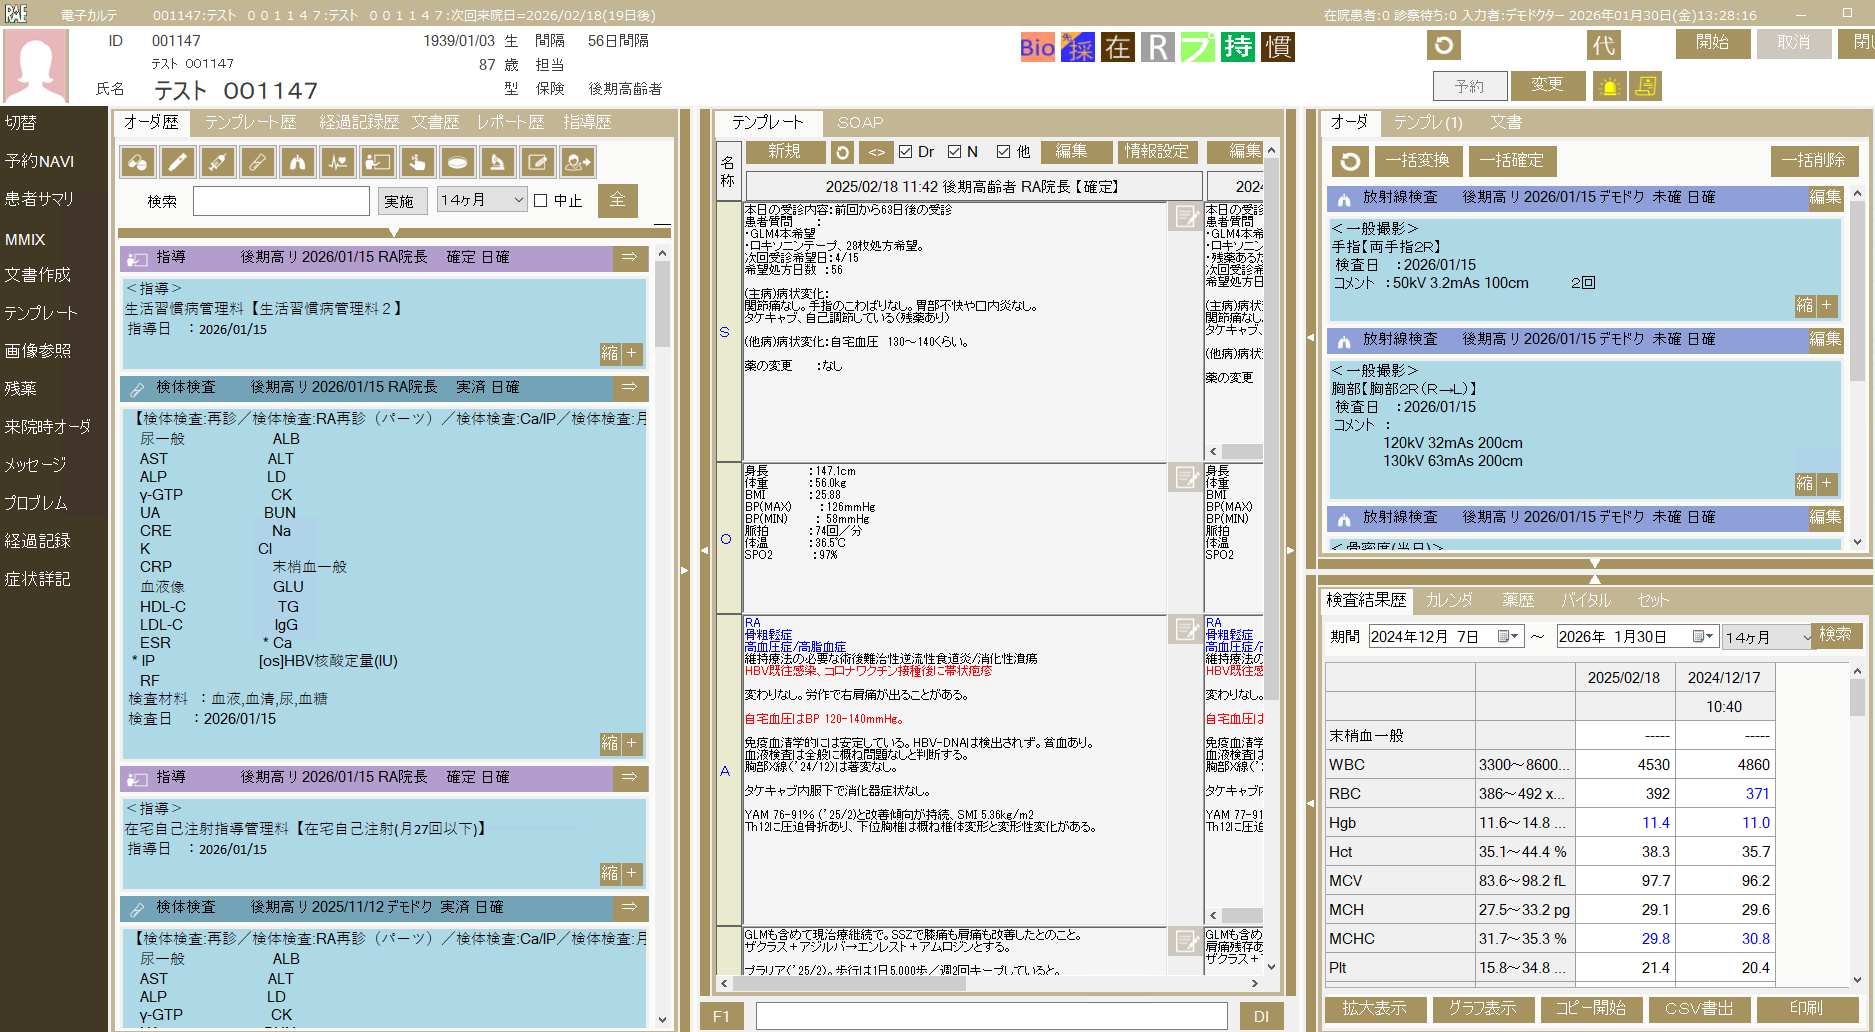Open the カレンダ tab in results panel
1875x1032 pixels.
(x=1452, y=600)
